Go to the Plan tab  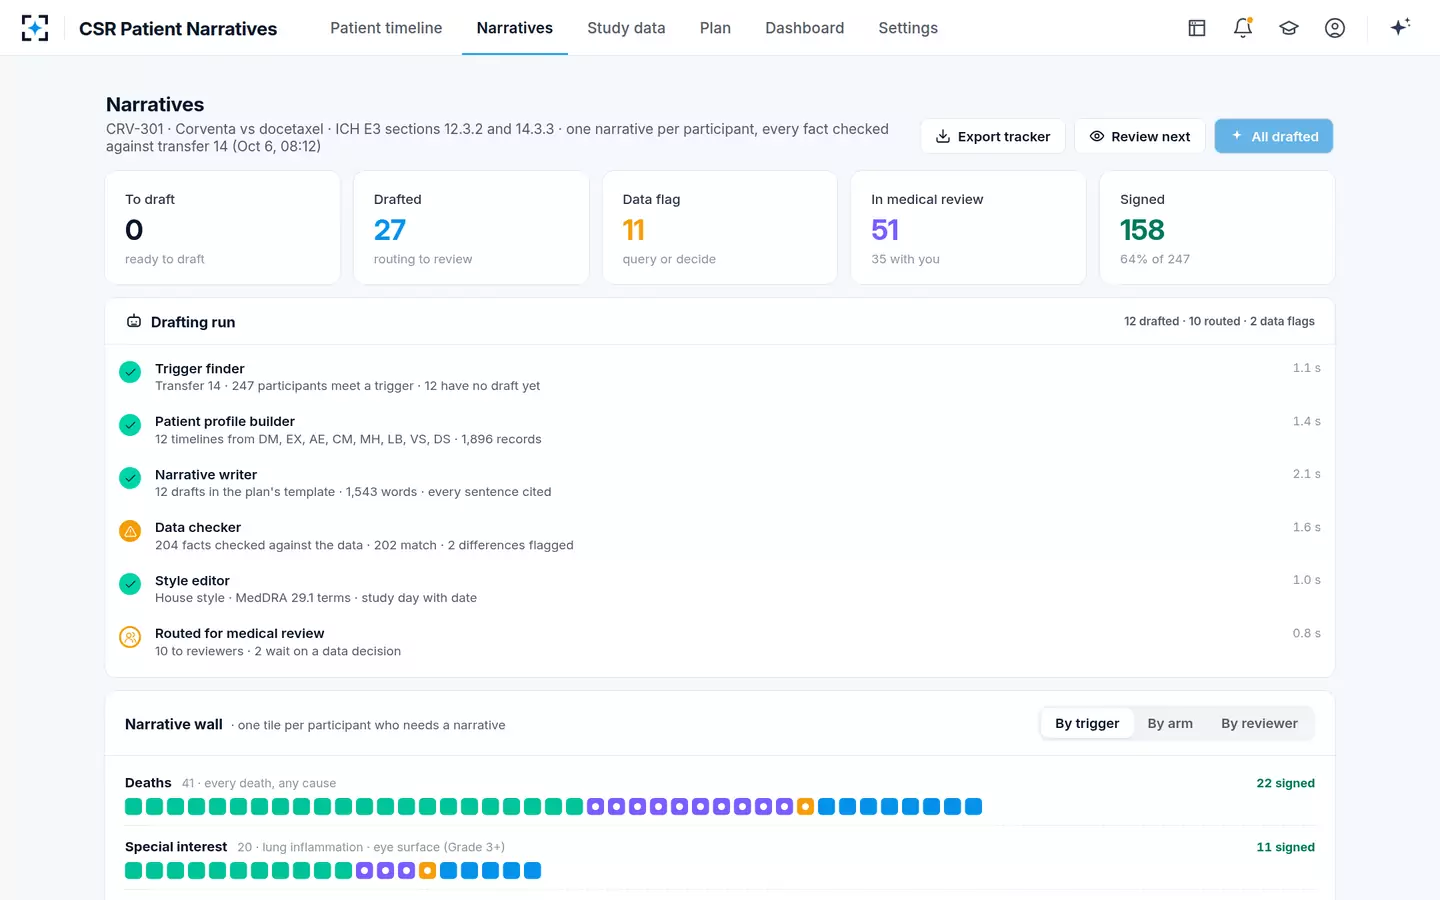coord(715,28)
